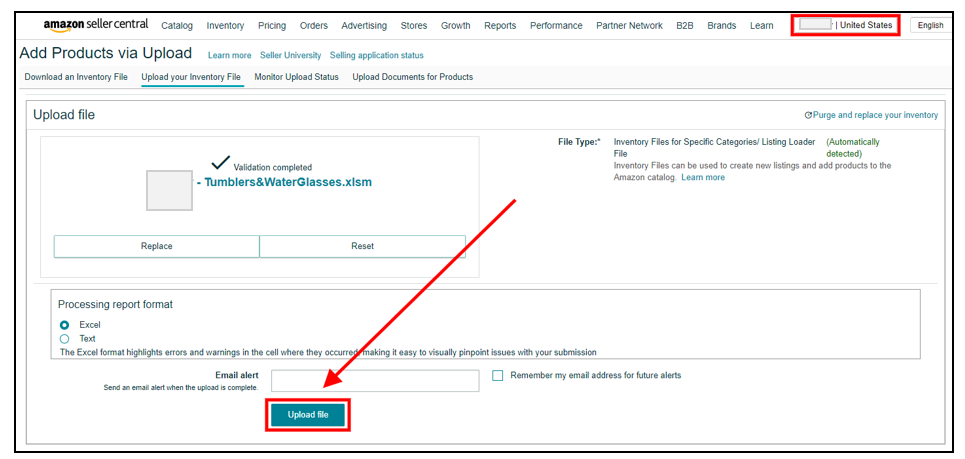
Task: Open the Advertising menu
Action: click(x=364, y=25)
